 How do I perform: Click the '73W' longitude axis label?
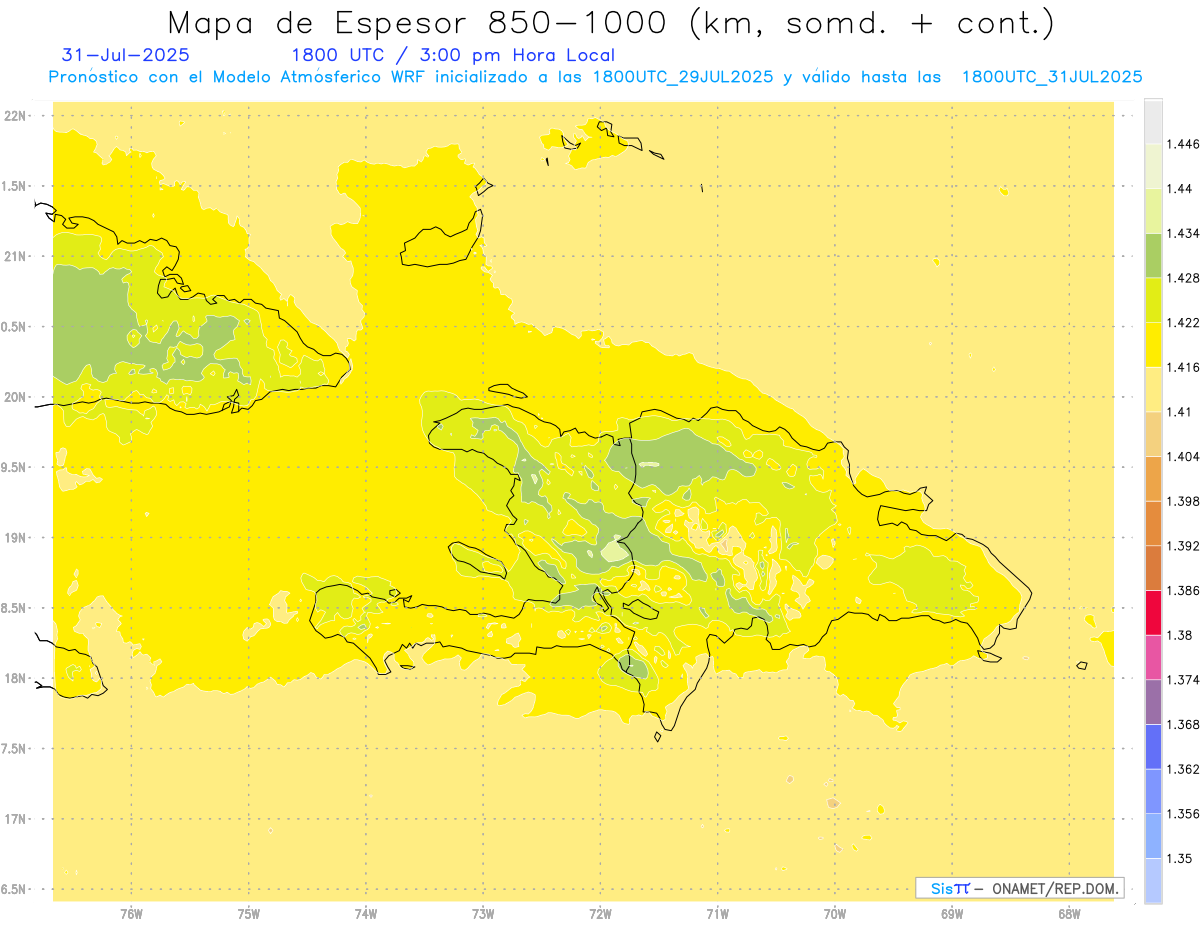[x=483, y=913]
